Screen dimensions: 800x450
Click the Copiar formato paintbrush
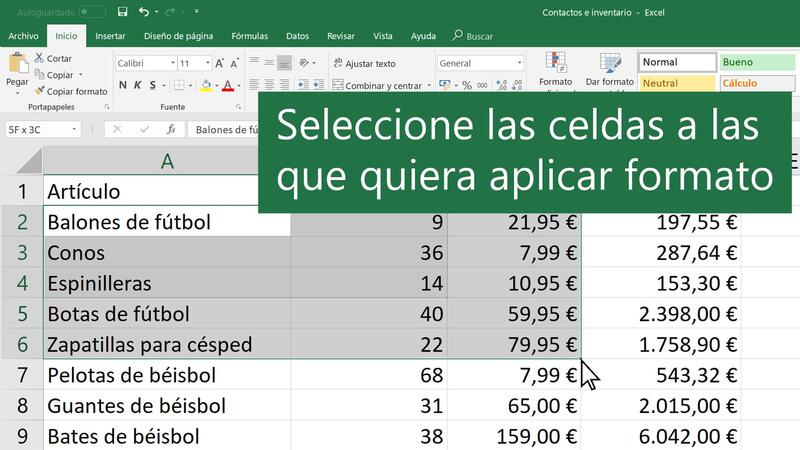coord(39,91)
